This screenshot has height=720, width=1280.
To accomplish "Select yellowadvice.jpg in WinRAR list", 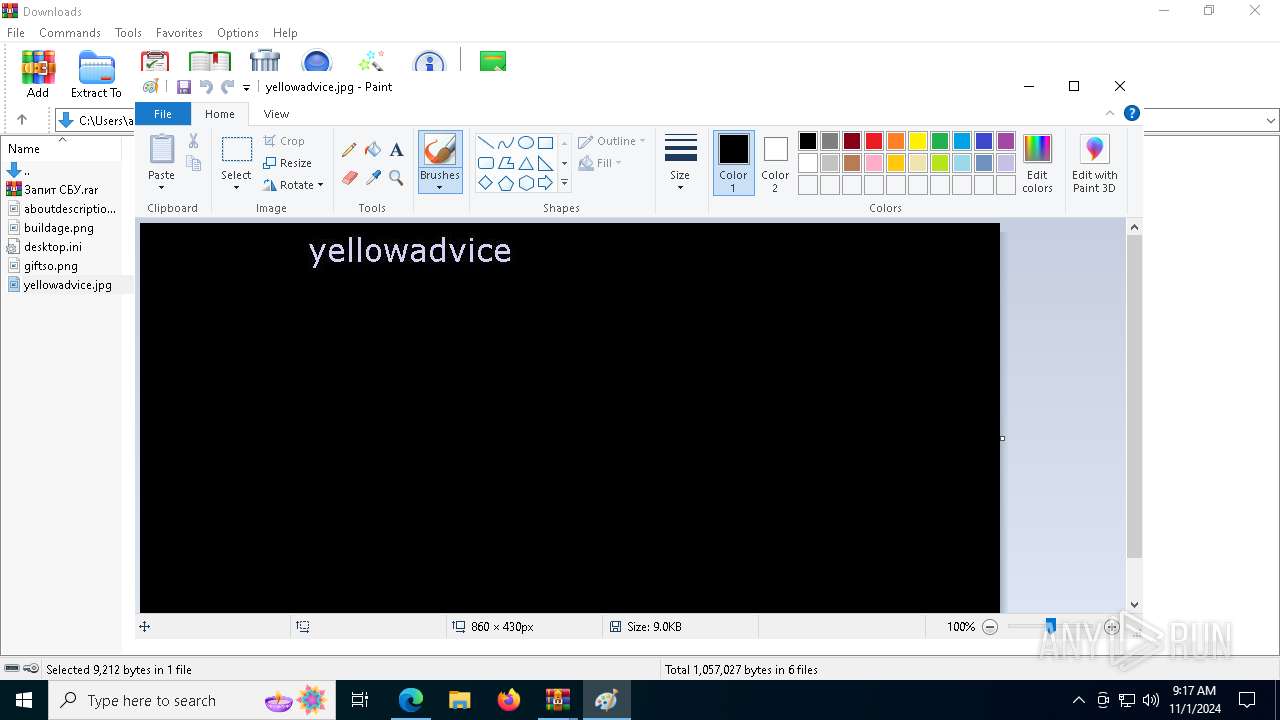I will click(x=67, y=285).
